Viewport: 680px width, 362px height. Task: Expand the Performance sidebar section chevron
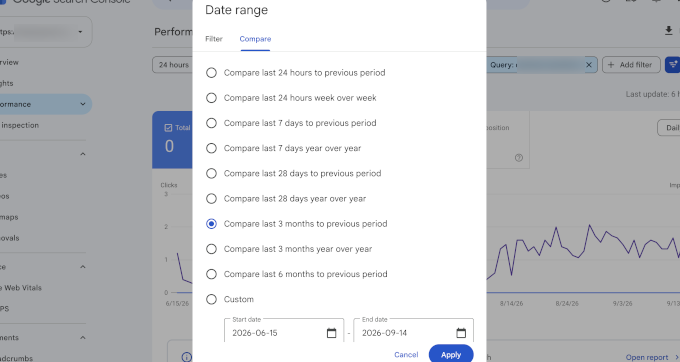82,104
